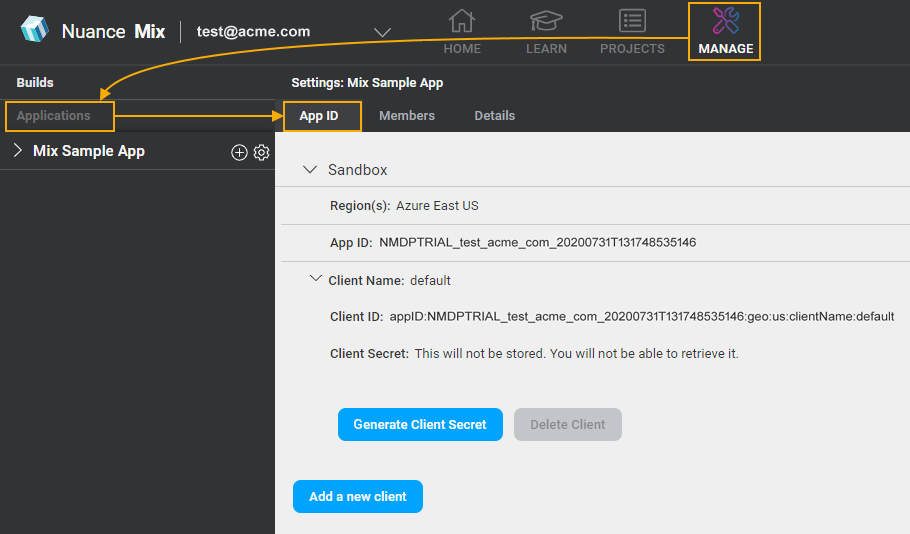Click the 'Settings: Mix Sample App' heading
The image size is (910, 534).
(x=367, y=82)
